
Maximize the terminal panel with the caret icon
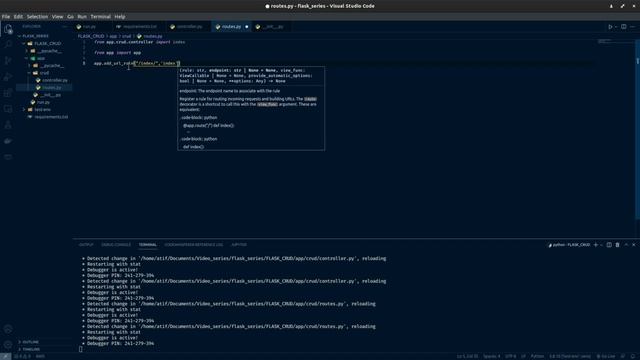[x=626, y=245]
